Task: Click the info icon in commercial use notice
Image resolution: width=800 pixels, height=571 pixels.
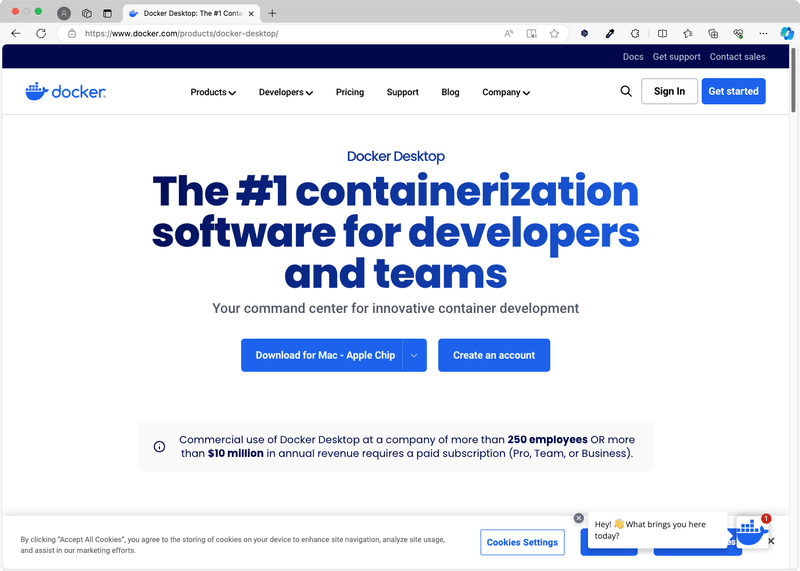Action: pos(159,446)
